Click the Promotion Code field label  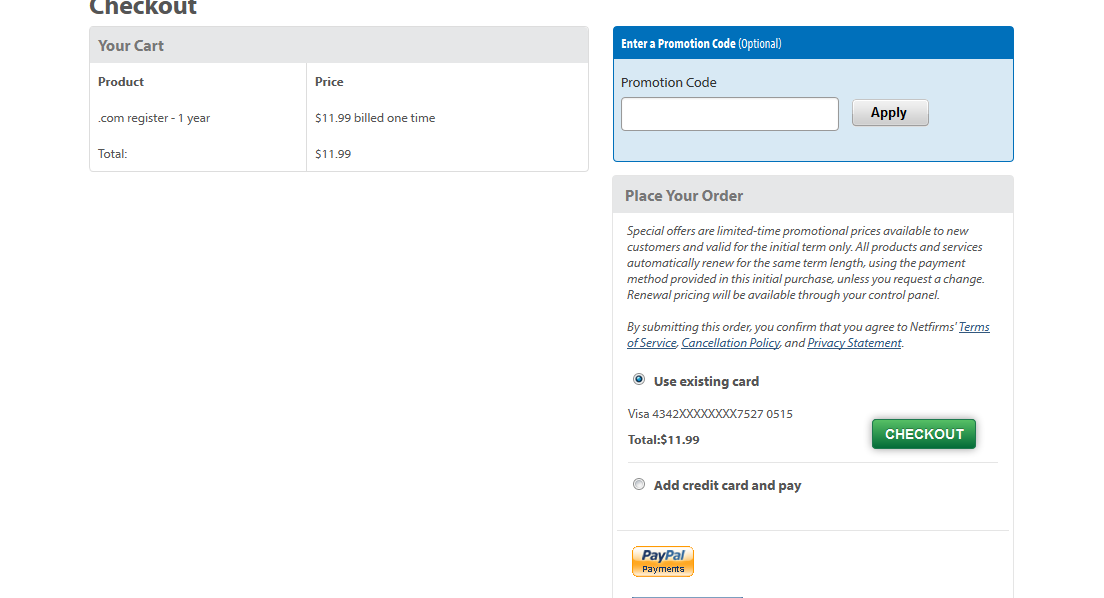[x=669, y=83]
